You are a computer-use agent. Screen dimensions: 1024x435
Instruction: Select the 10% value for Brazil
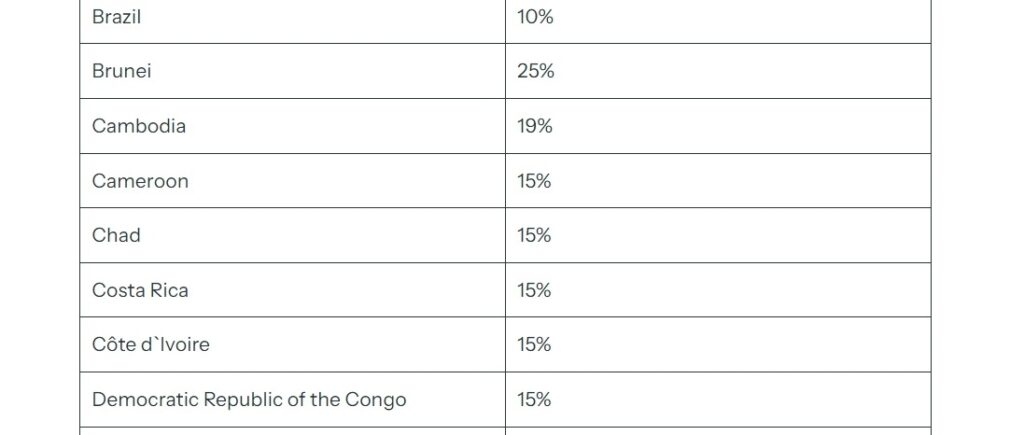tap(535, 17)
